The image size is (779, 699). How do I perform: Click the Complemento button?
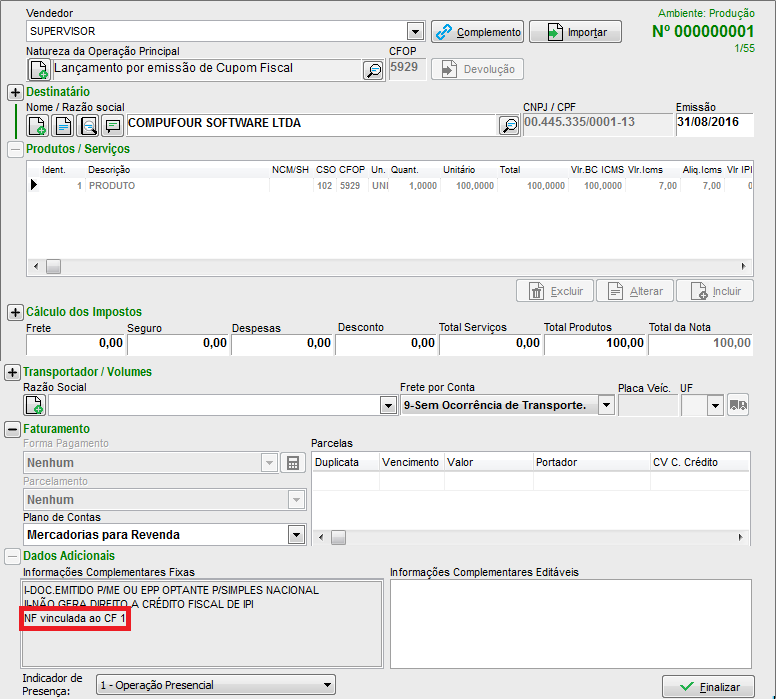pyautogui.click(x=478, y=32)
